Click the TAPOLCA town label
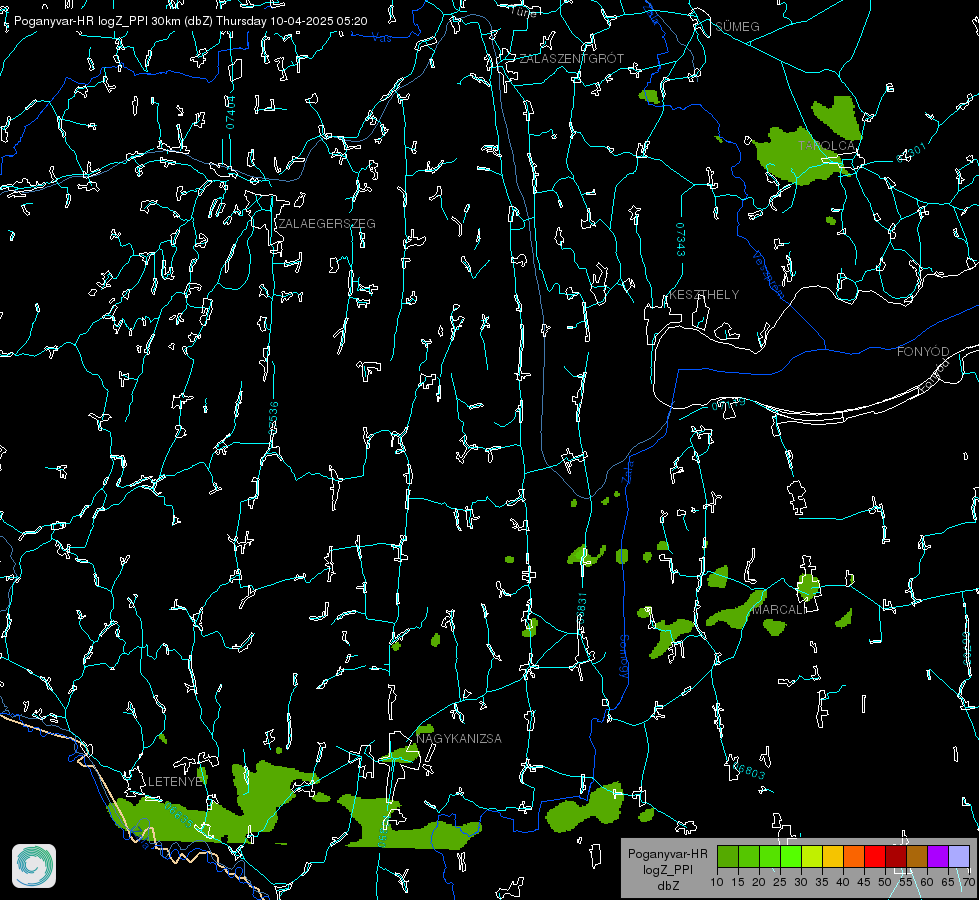Screen dimensions: 979x900 point(827,146)
